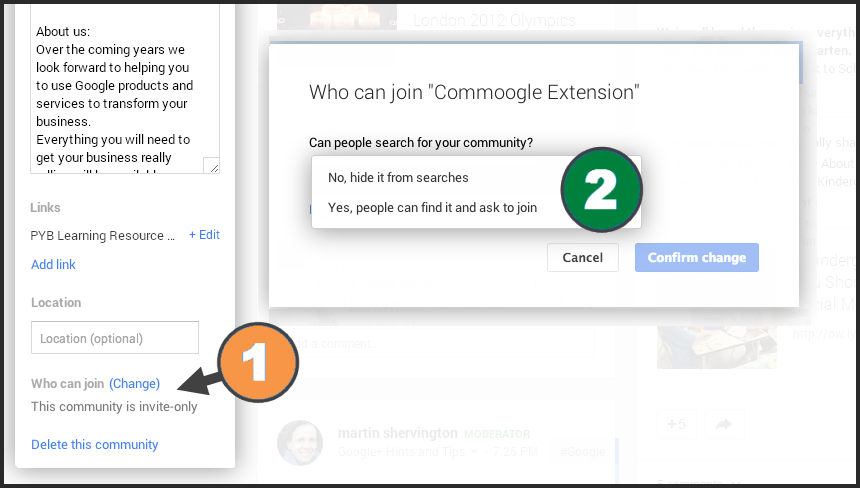
Task: Choose "Yes, people can find it and ask to join"
Action: pos(432,208)
